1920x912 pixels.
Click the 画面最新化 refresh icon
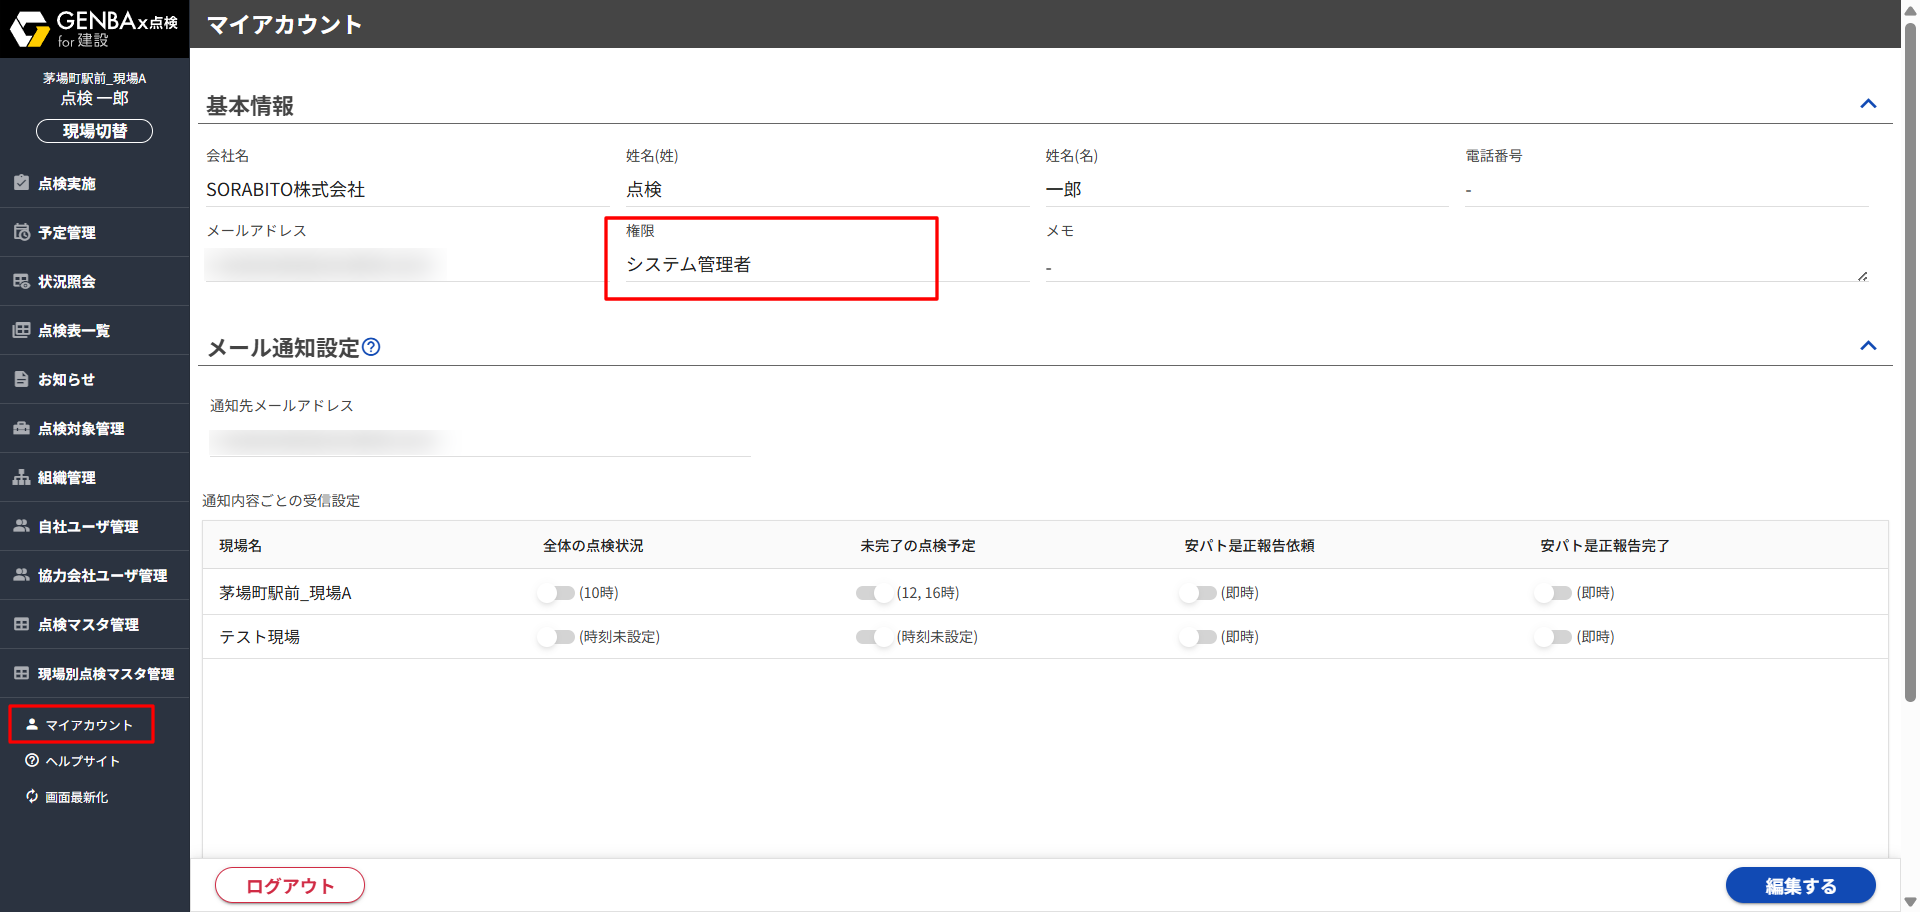coord(32,796)
